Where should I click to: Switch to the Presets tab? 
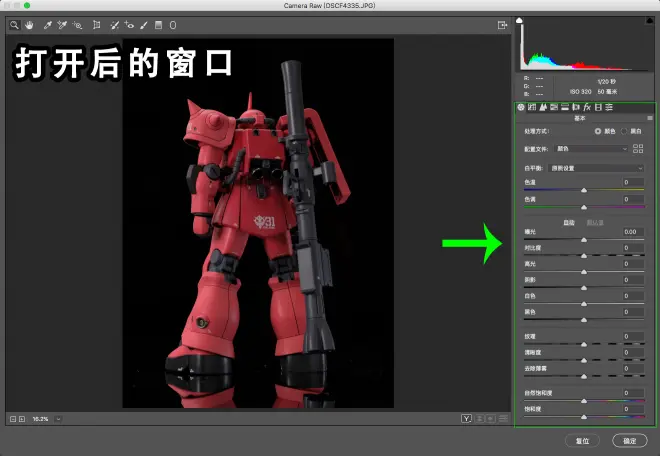tap(609, 107)
